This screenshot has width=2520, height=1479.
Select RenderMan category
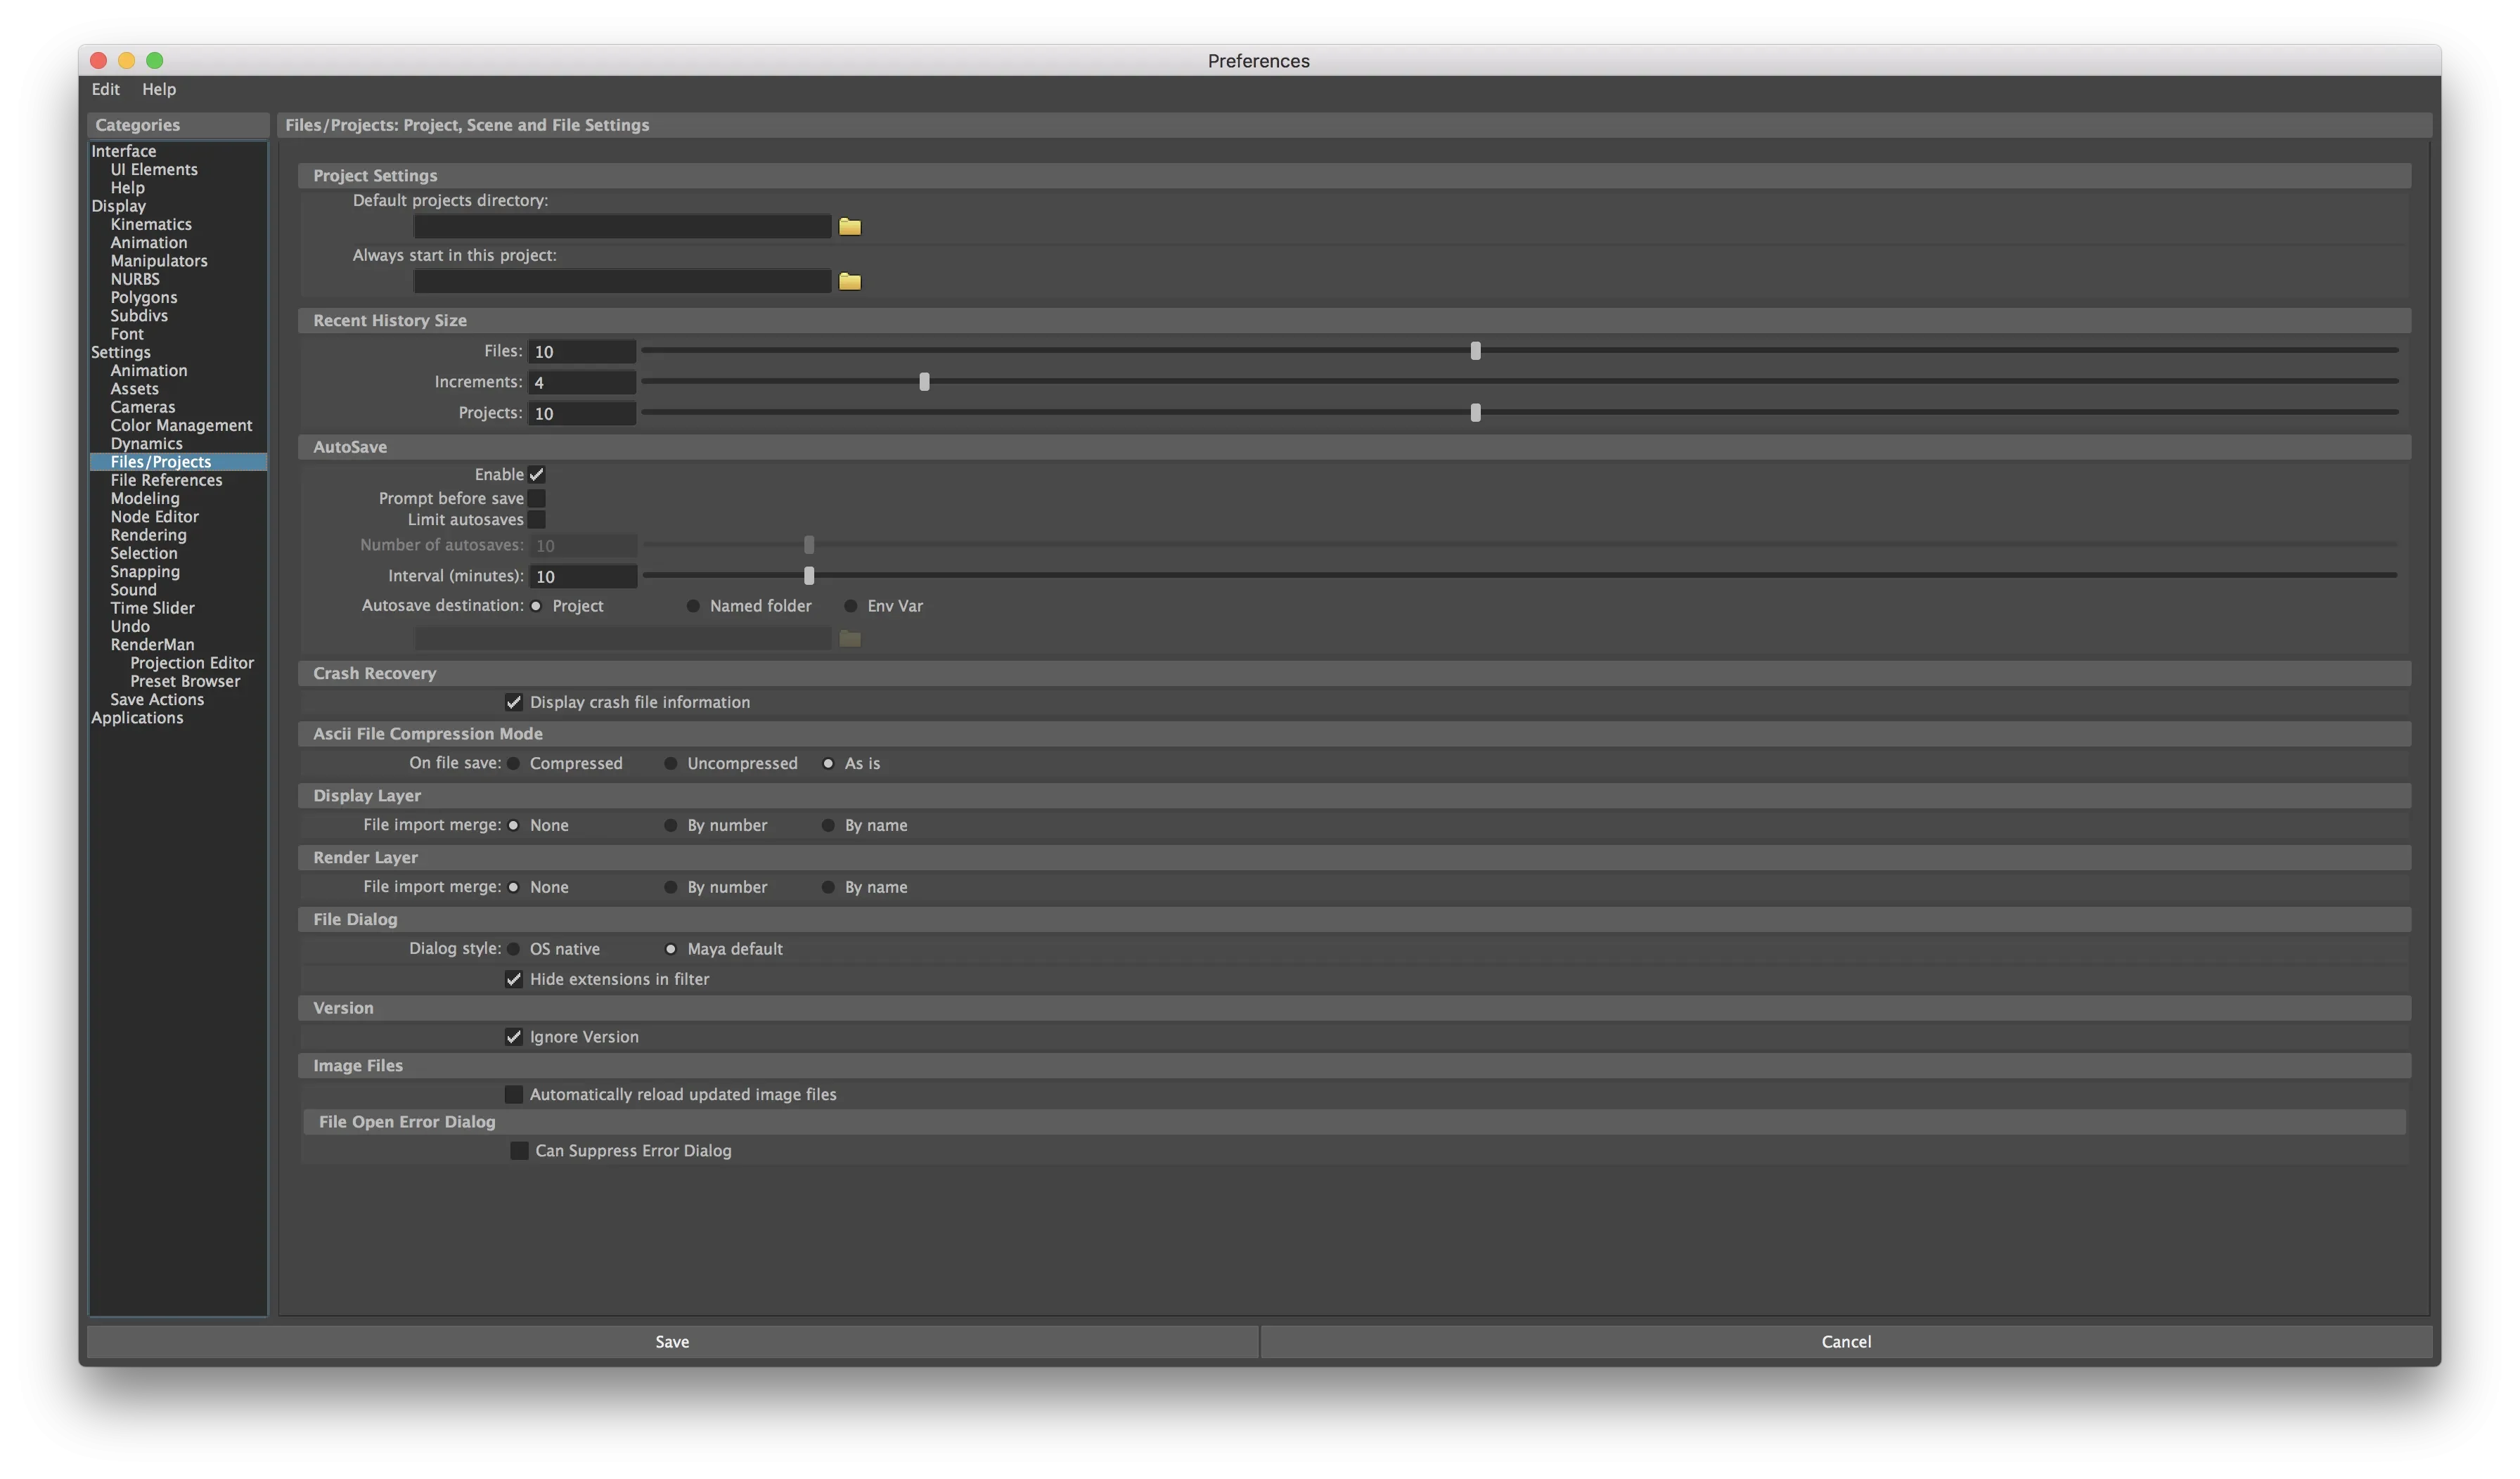[x=152, y=645]
